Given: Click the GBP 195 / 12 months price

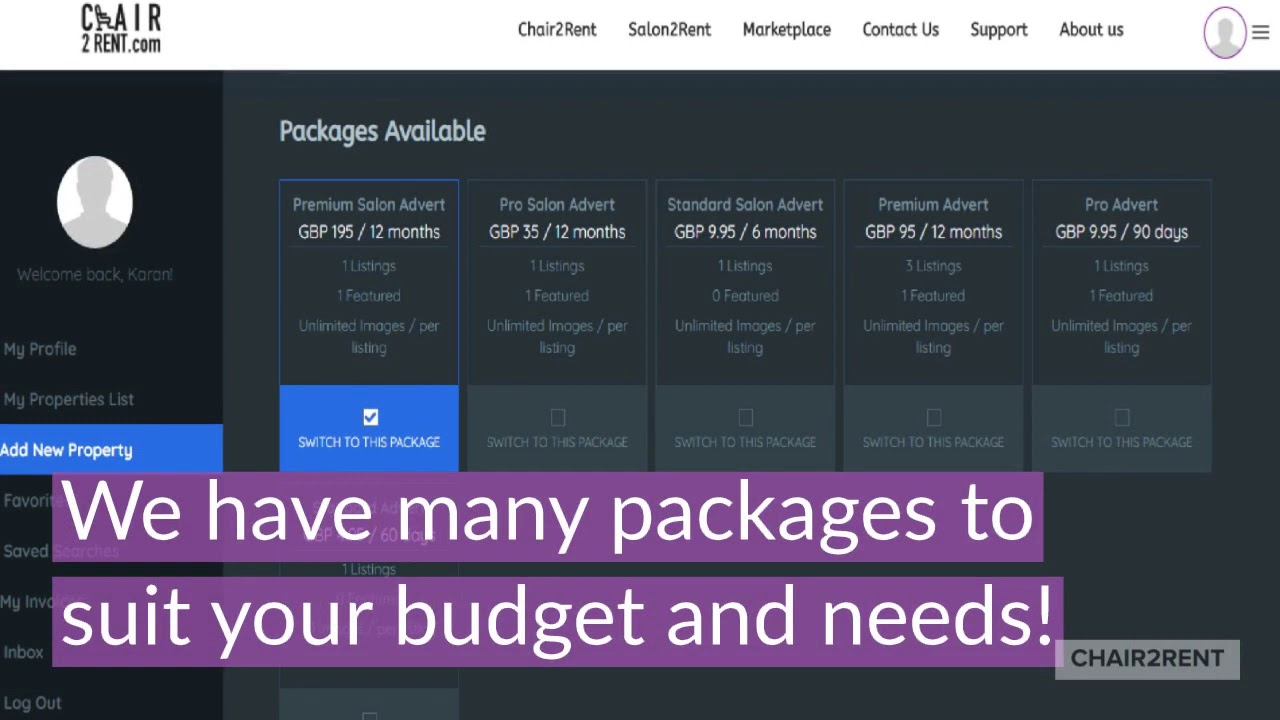Looking at the screenshot, I should (369, 232).
